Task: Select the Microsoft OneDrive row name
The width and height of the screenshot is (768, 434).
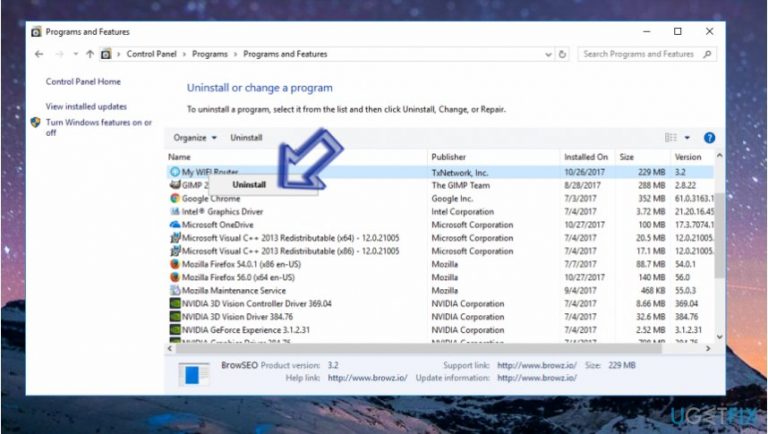Action: coord(217,225)
